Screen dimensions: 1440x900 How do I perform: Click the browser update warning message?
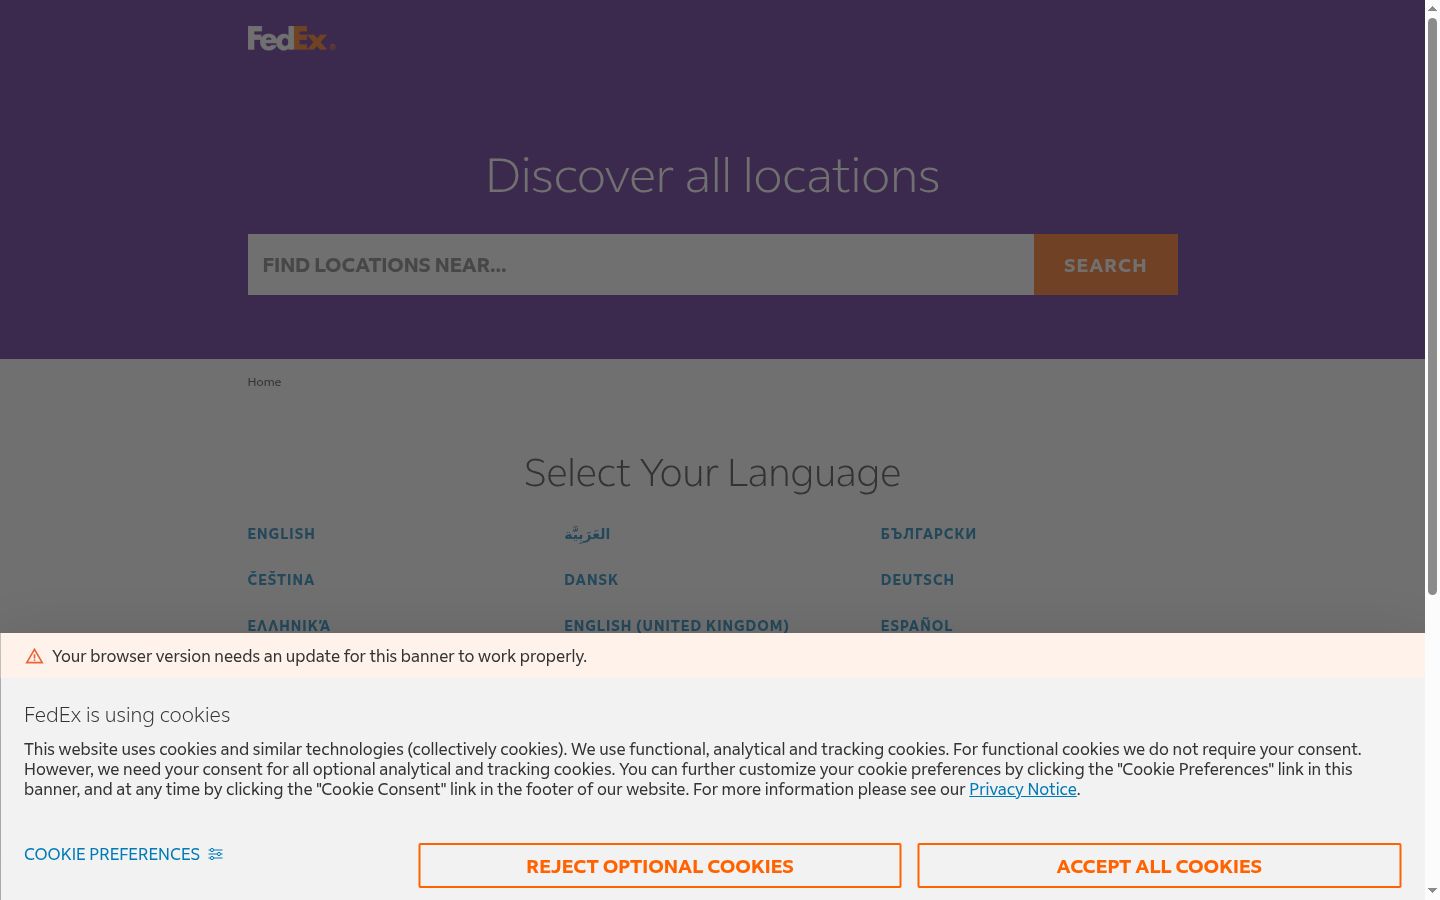(x=319, y=656)
